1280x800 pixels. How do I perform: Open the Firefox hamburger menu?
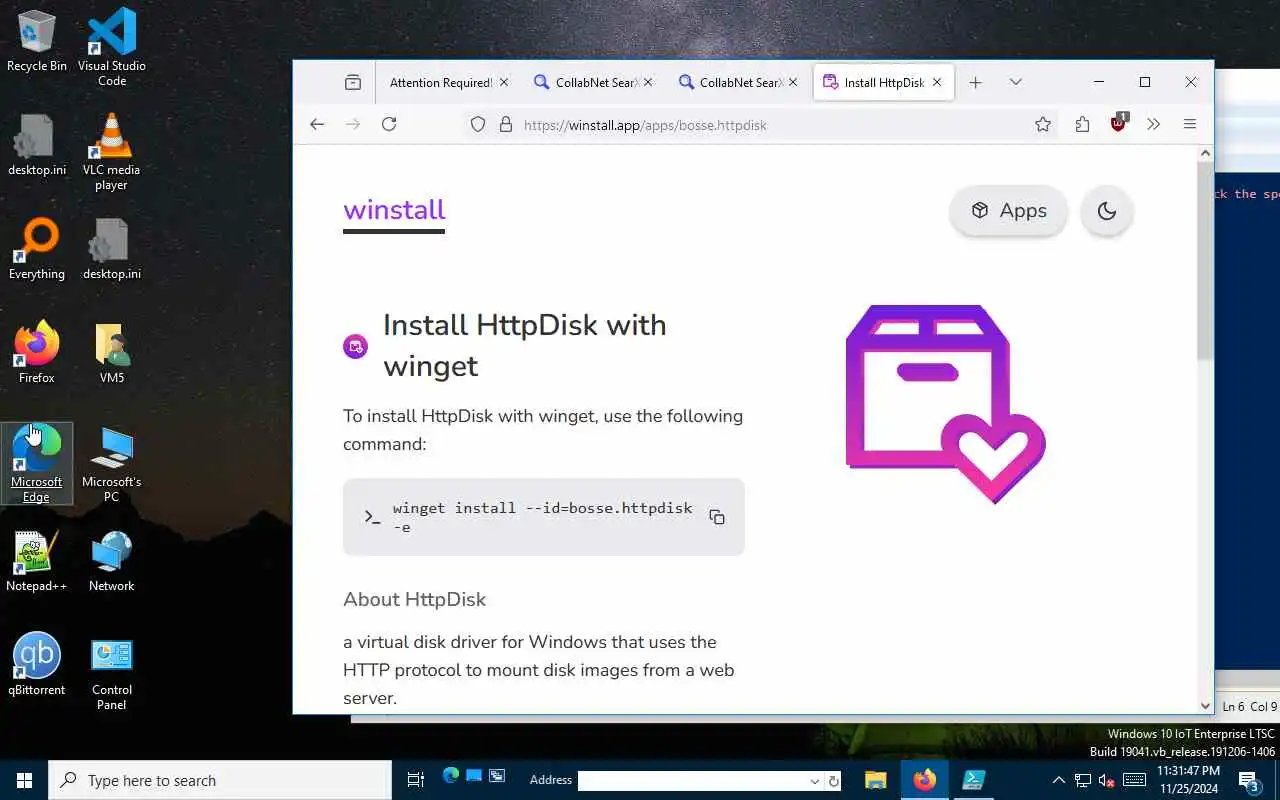pos(1189,124)
